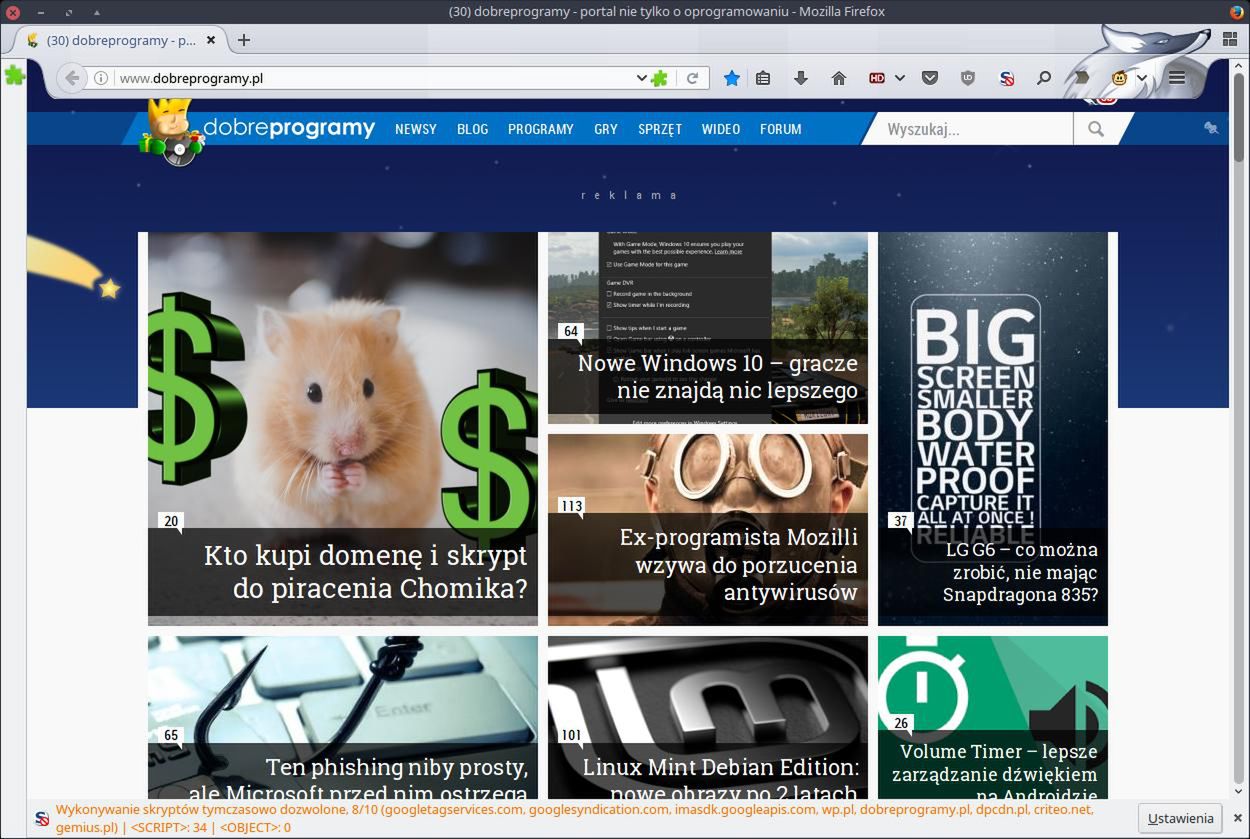Open the Firefox hamburger menu
Viewport: 1250px width, 839px height.
1177,78
